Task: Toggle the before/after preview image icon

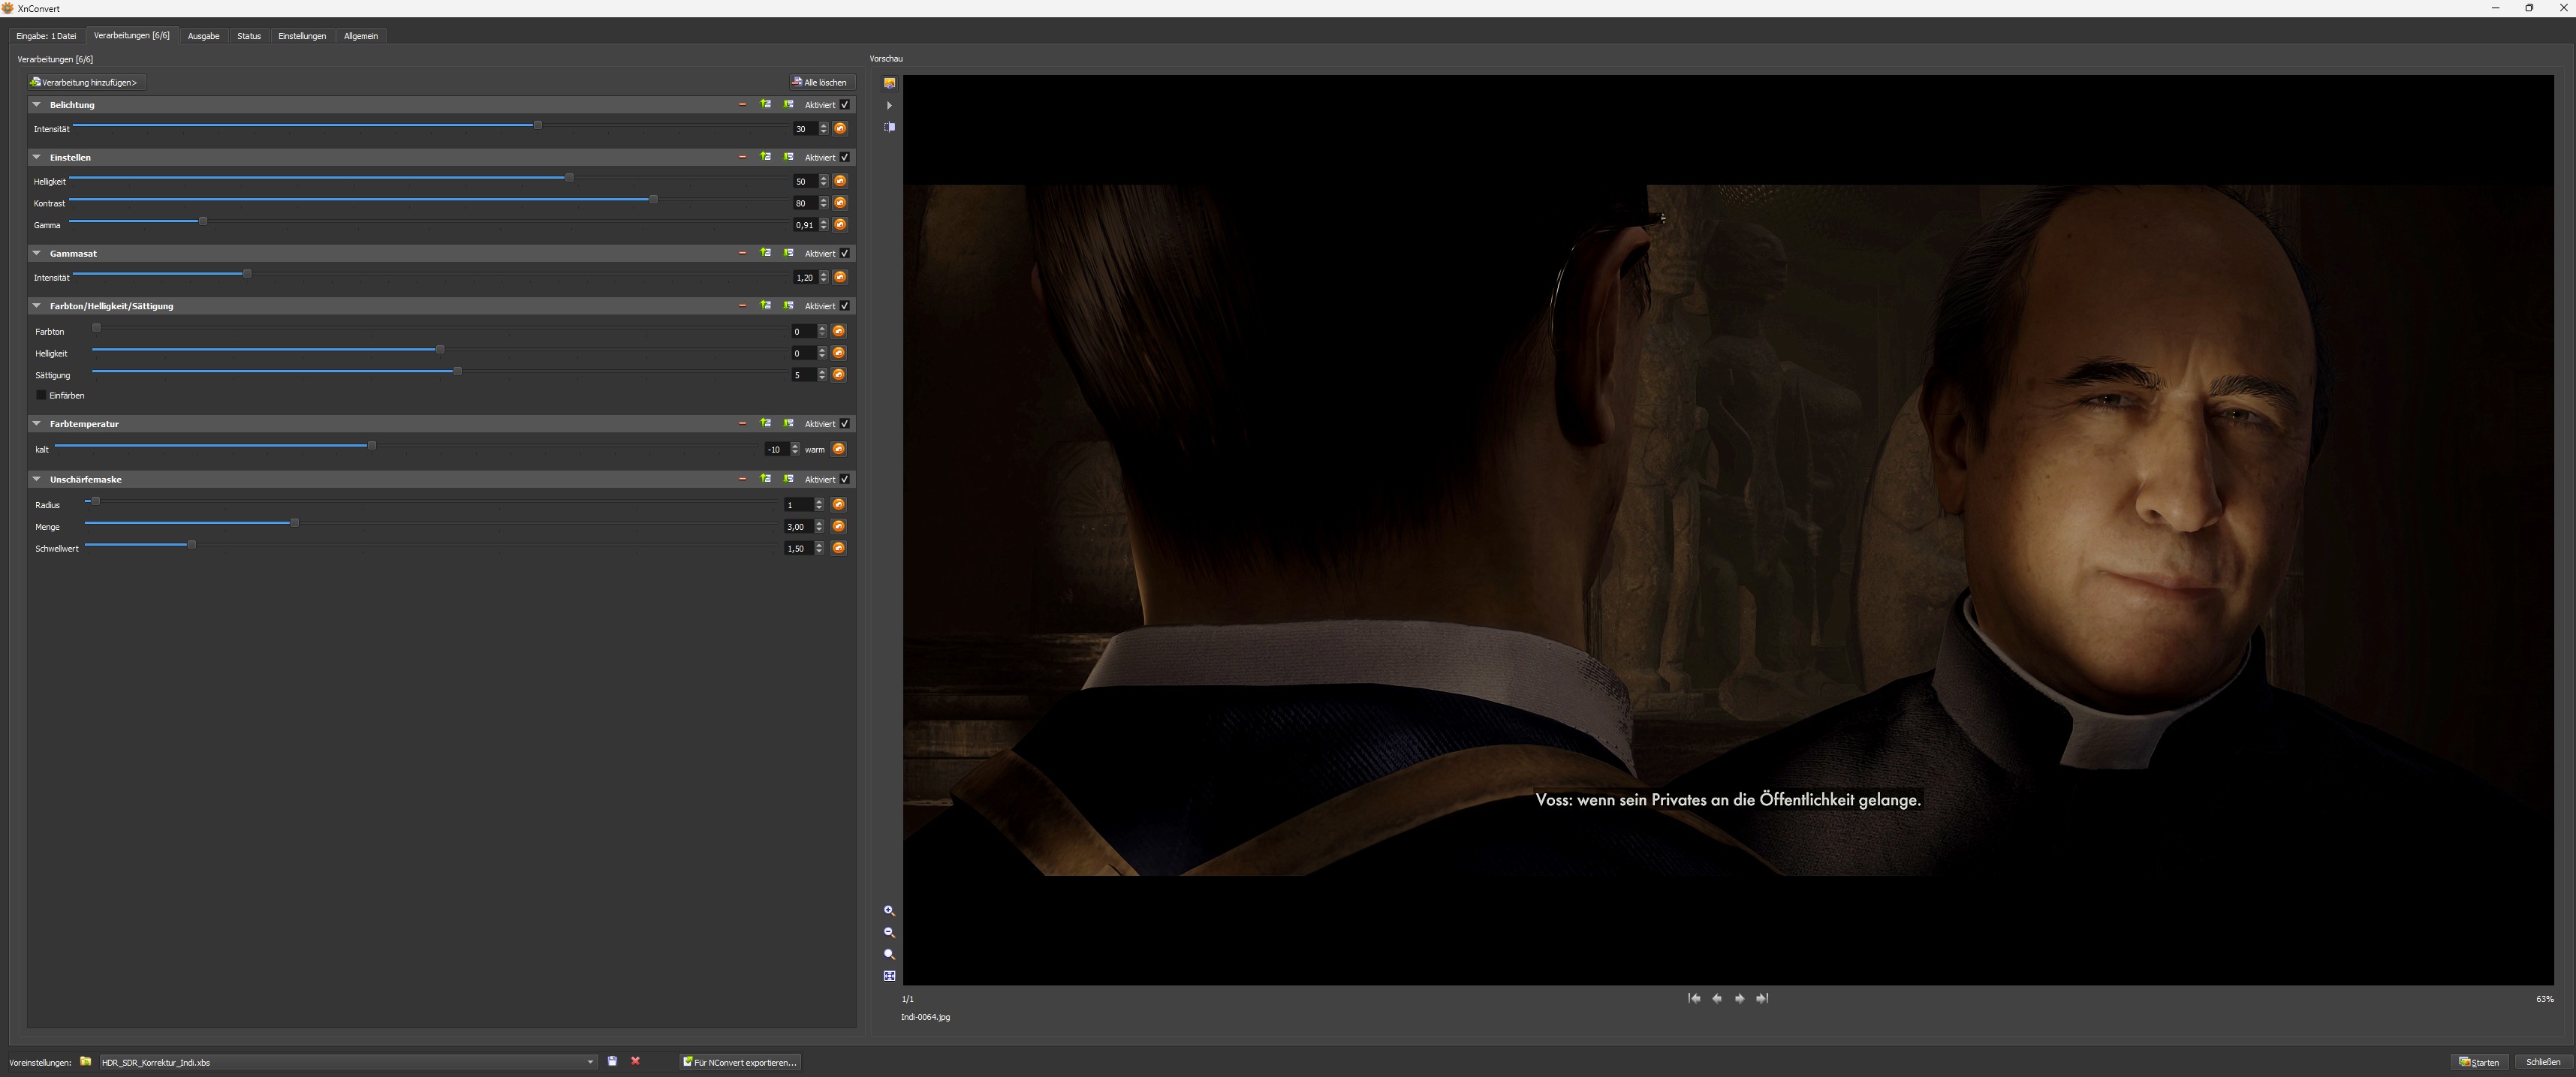Action: click(x=889, y=83)
